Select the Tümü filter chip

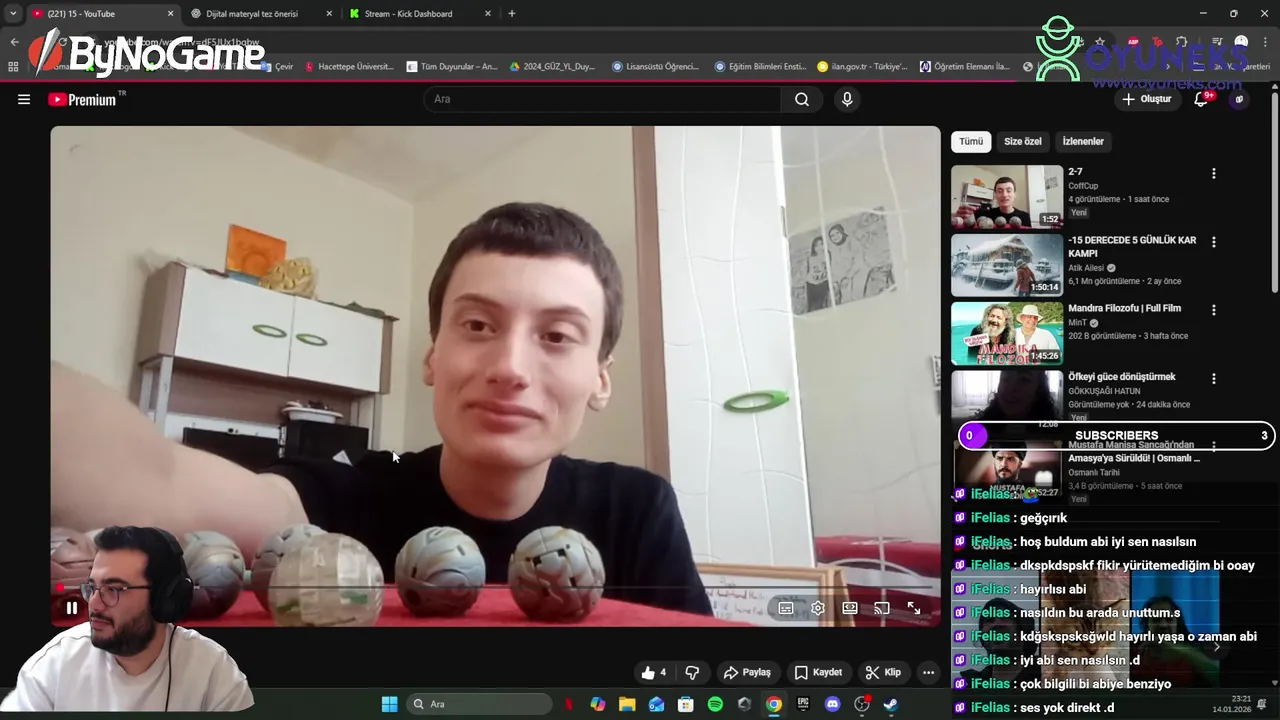coord(971,141)
